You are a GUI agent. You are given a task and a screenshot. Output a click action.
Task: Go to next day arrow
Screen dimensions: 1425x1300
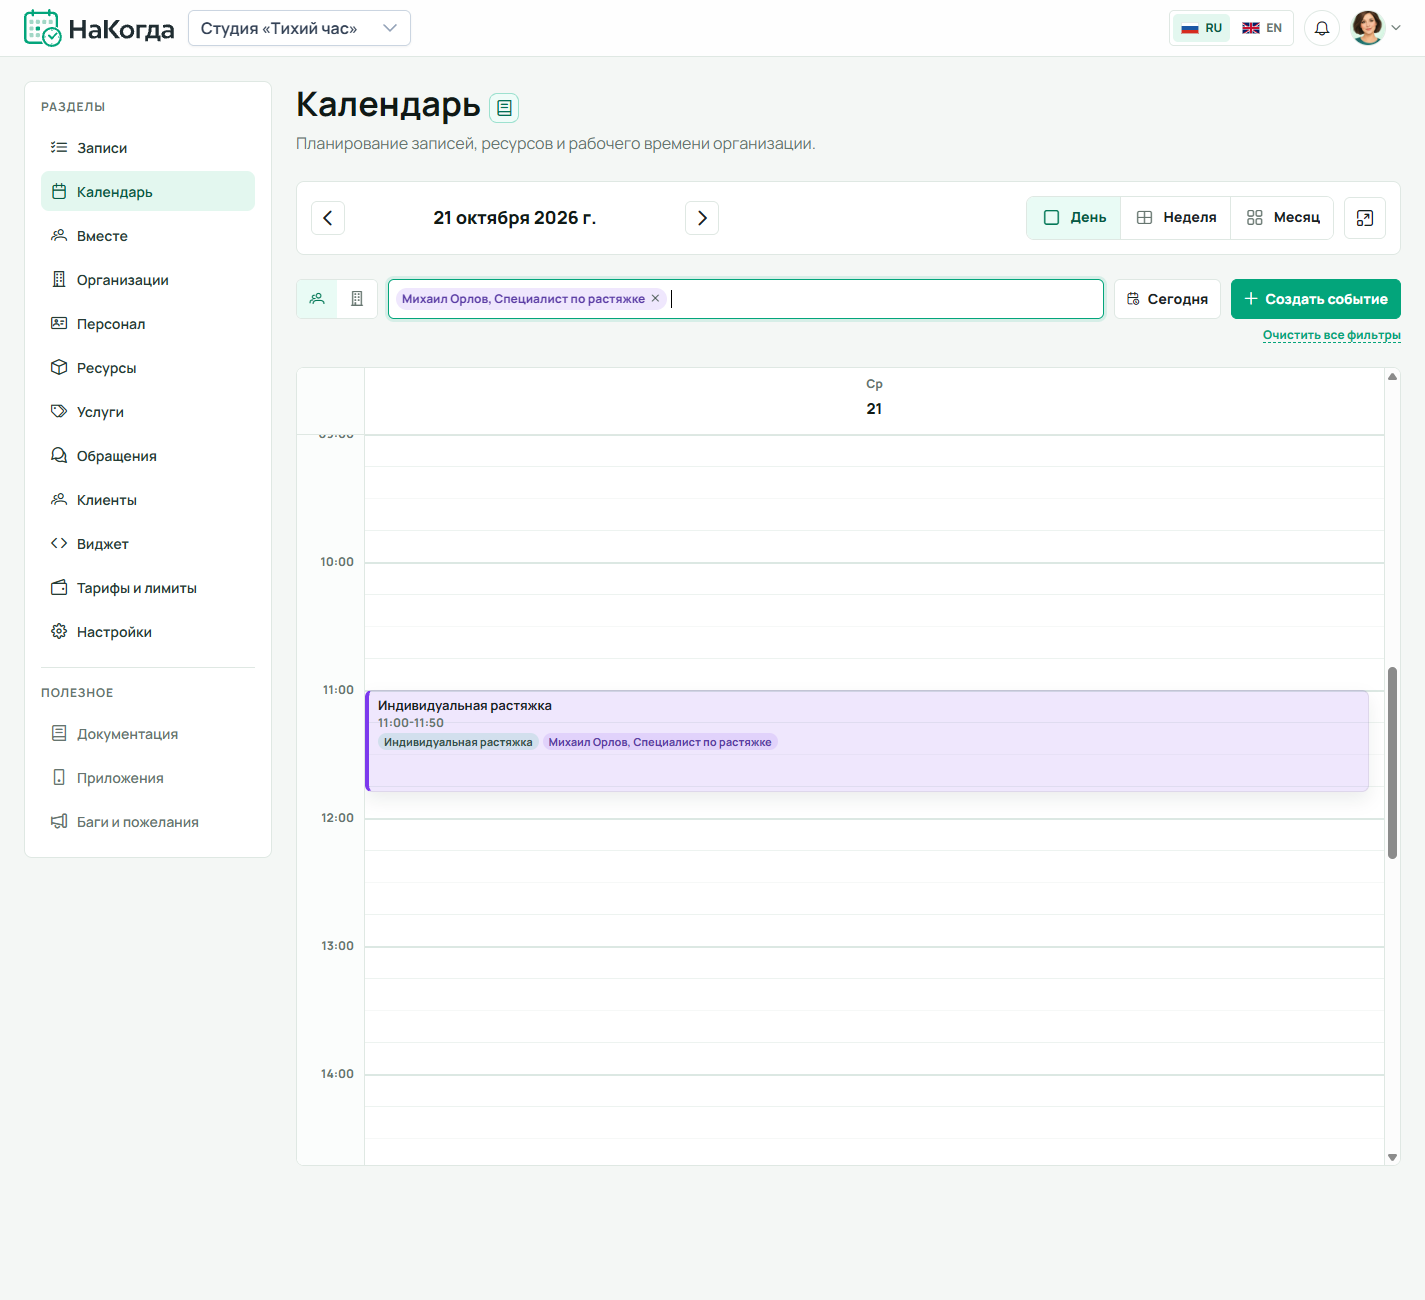click(x=702, y=218)
